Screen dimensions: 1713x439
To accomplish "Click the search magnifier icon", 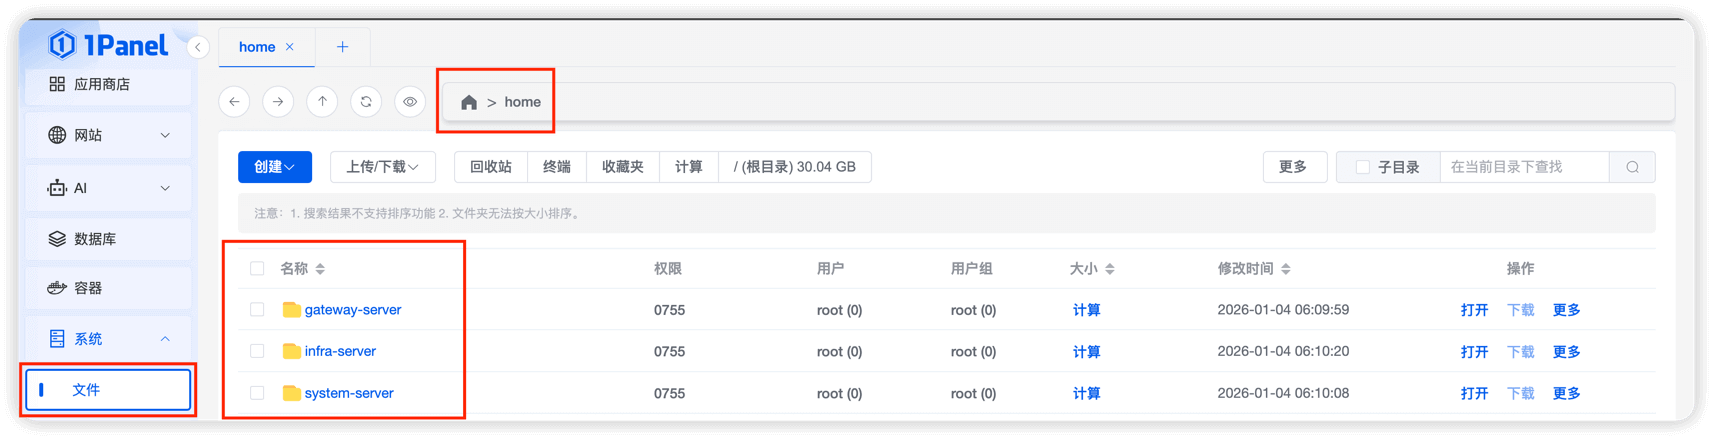I will coord(1632,167).
